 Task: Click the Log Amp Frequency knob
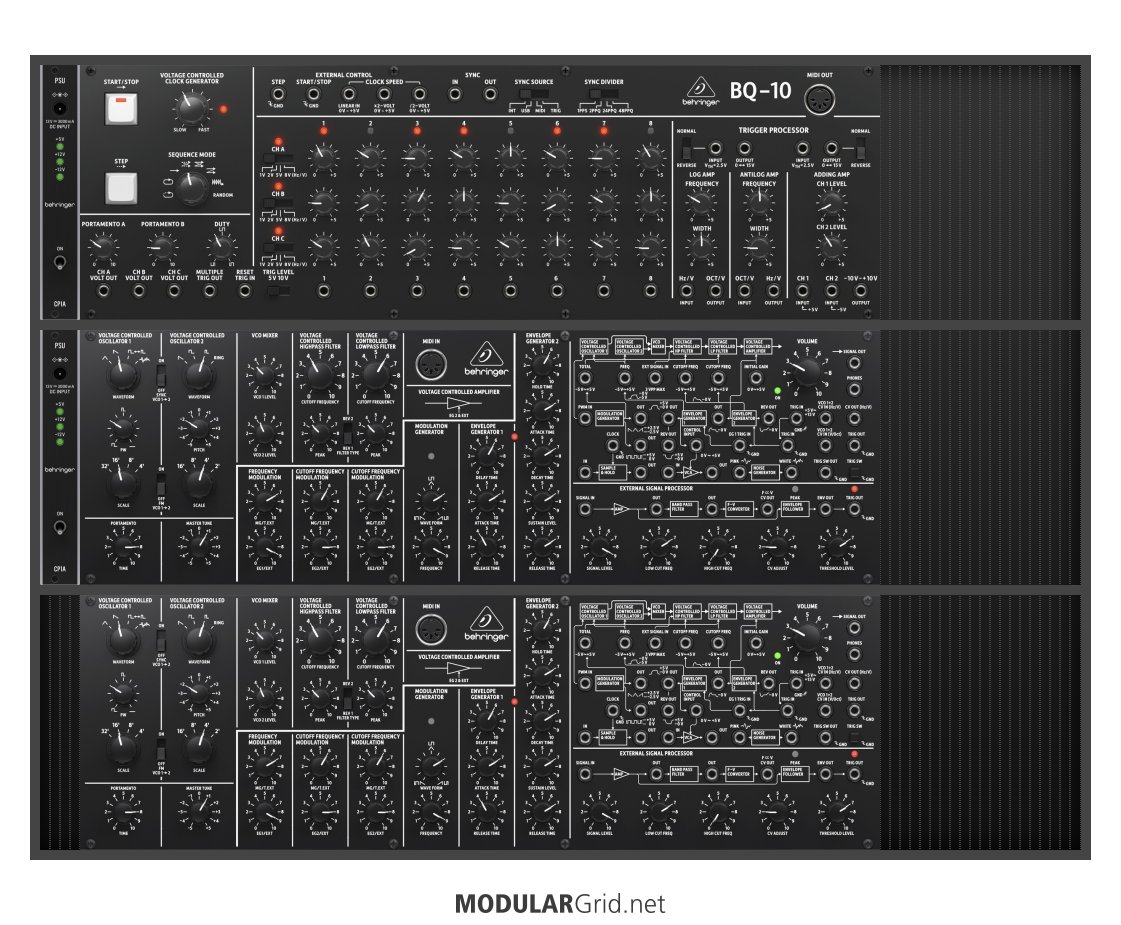click(701, 203)
